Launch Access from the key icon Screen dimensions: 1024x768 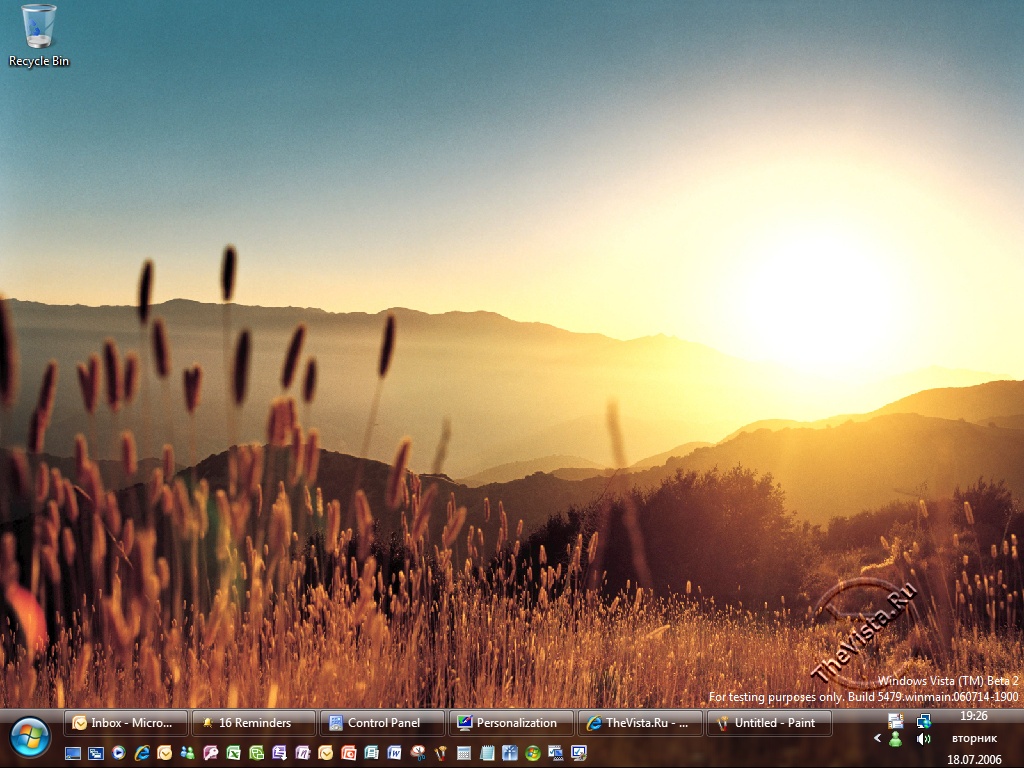pos(211,753)
